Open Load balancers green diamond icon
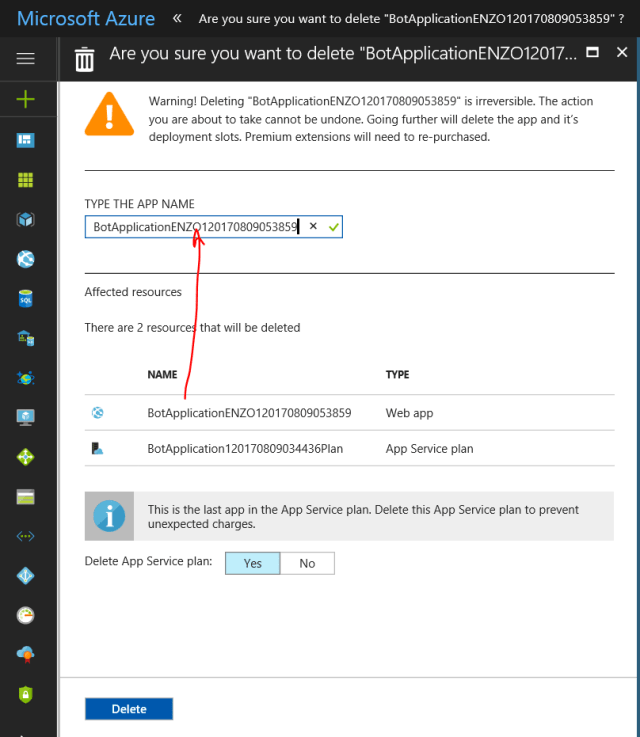The height and width of the screenshot is (737, 640). click(25, 457)
